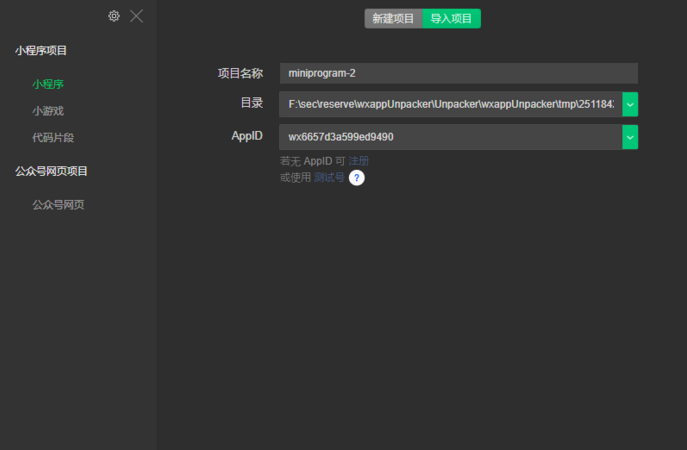Click the 项目名称 label text
The image size is (687, 450).
click(x=241, y=73)
